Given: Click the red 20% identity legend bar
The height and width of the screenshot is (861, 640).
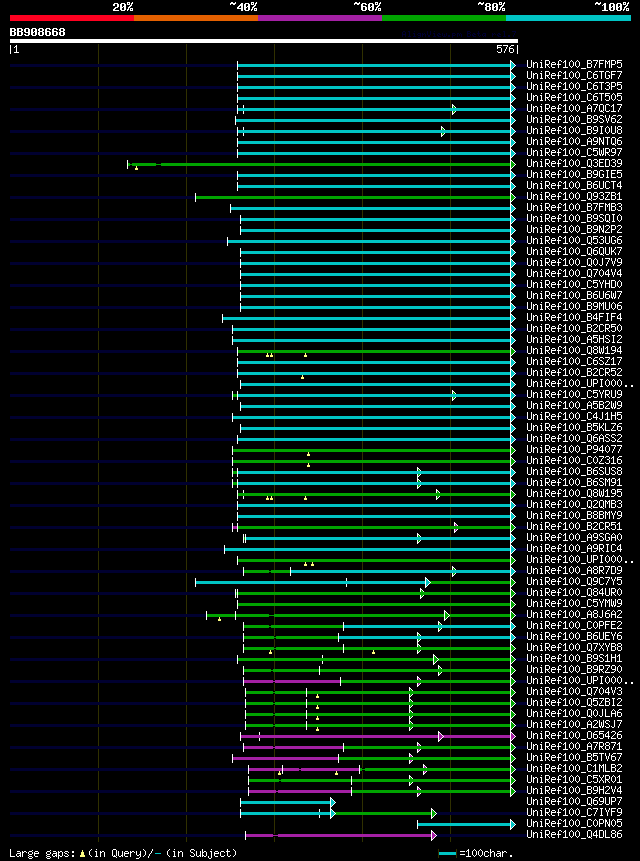Looking at the screenshot, I should (72, 18).
